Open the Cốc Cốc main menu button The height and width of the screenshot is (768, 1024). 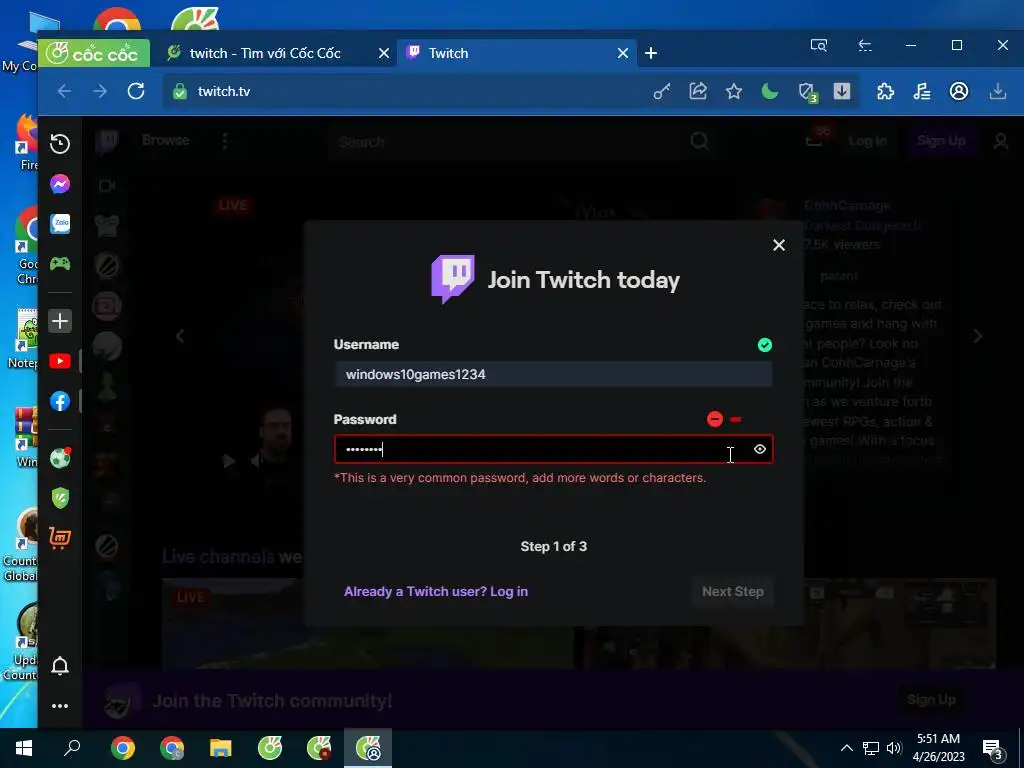click(x=94, y=54)
